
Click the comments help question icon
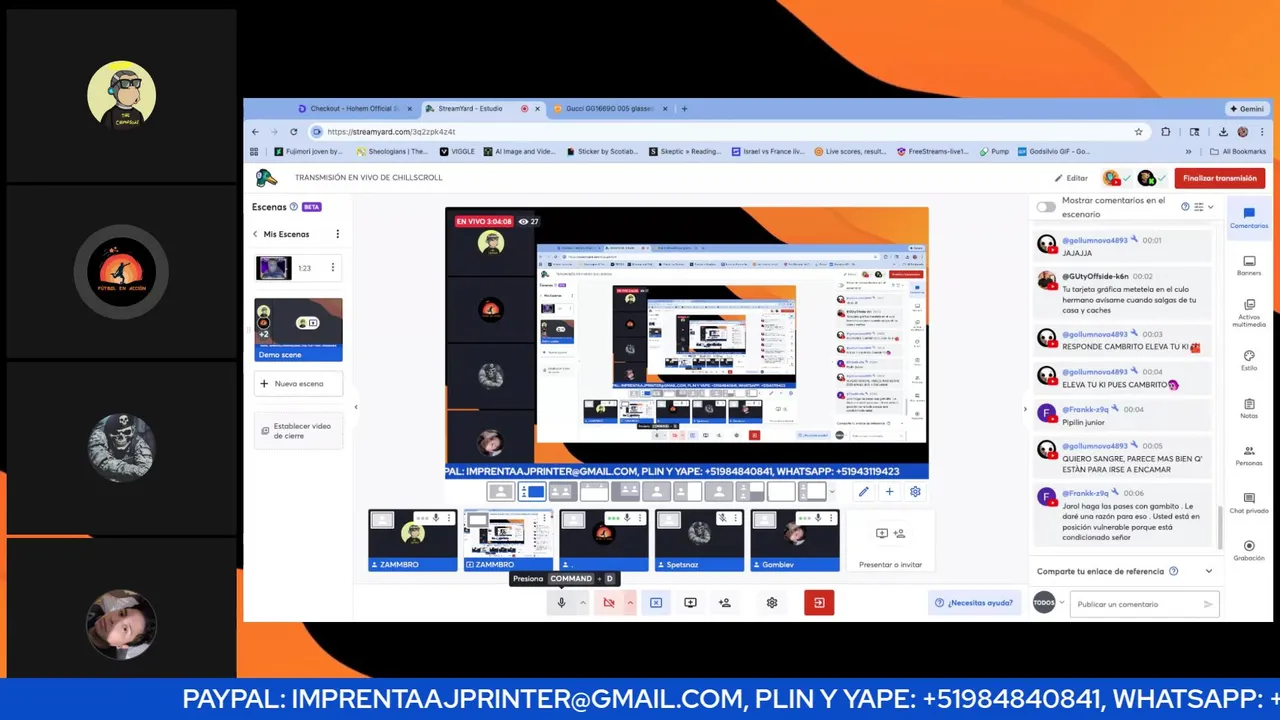coord(1185,207)
